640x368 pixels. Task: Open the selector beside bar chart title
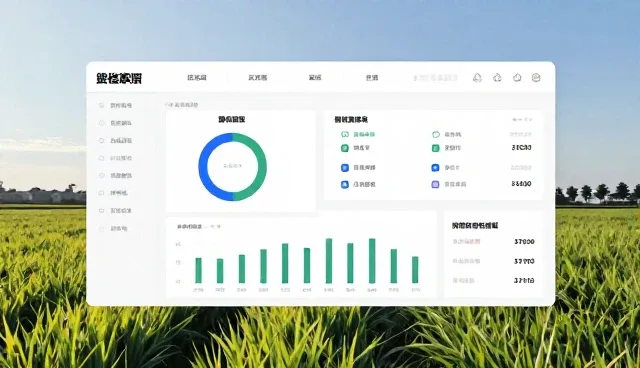213,226
